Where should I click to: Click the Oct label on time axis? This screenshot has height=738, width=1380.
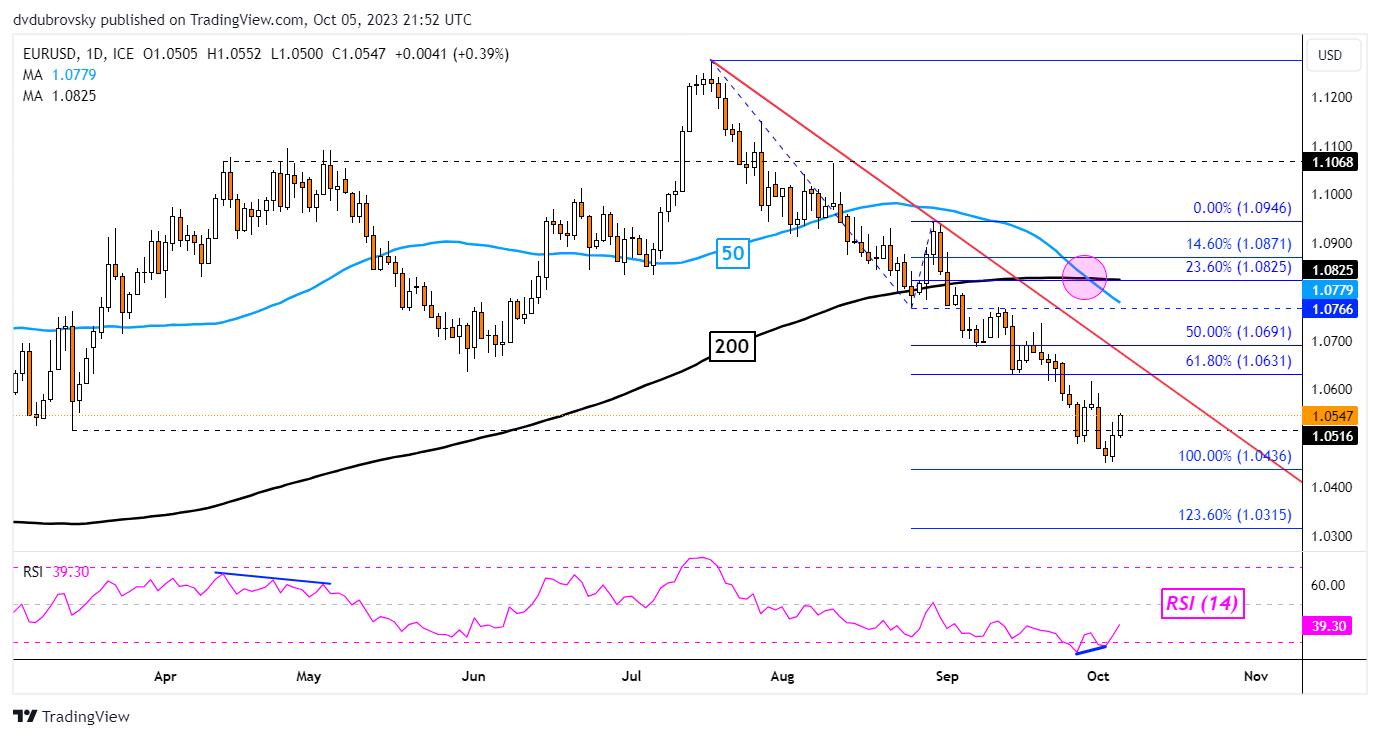point(1098,677)
